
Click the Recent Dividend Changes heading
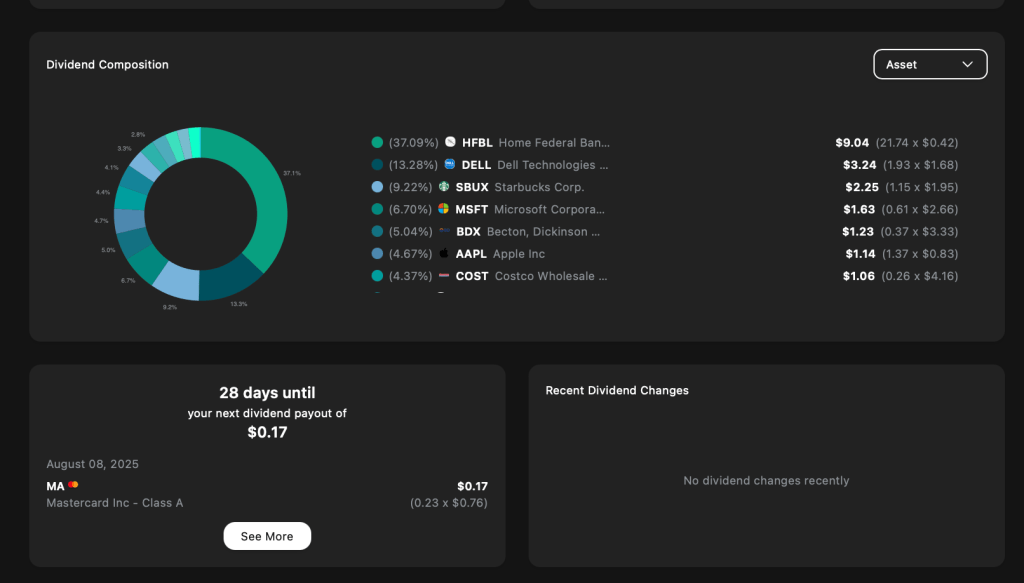(617, 390)
